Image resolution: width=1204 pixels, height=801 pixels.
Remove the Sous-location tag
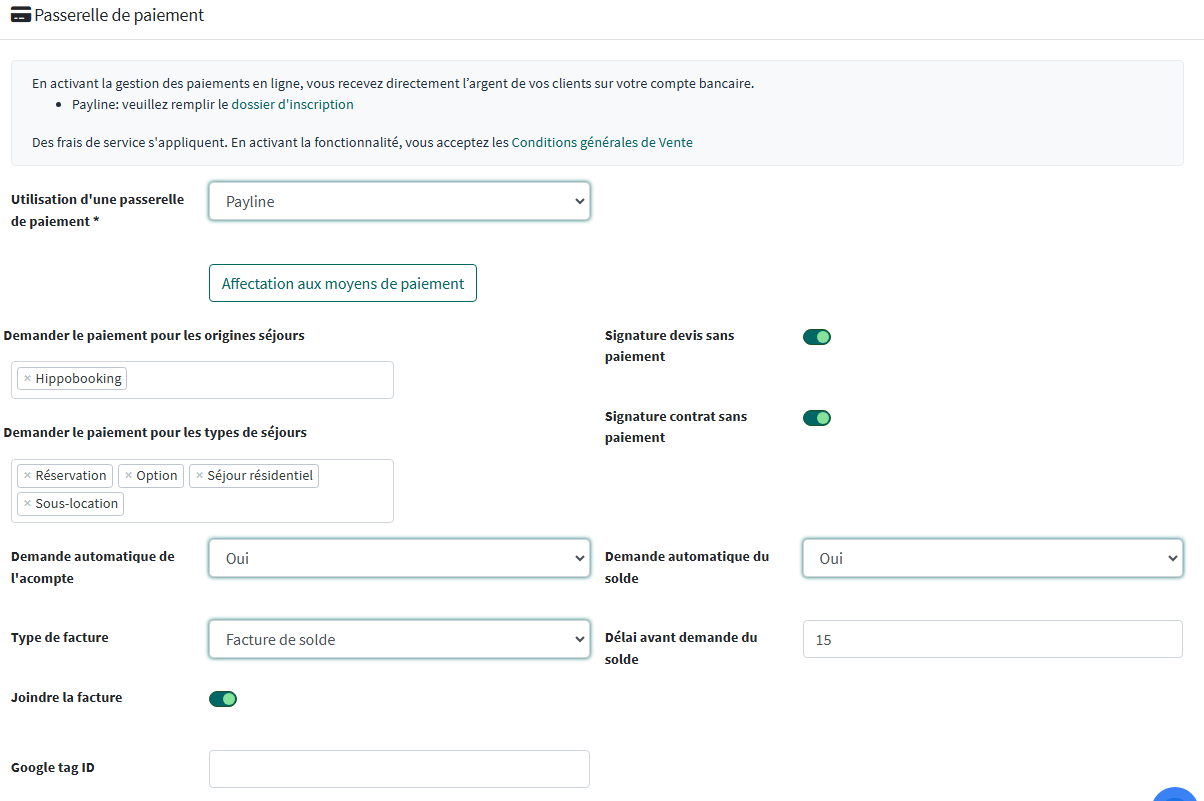point(27,504)
